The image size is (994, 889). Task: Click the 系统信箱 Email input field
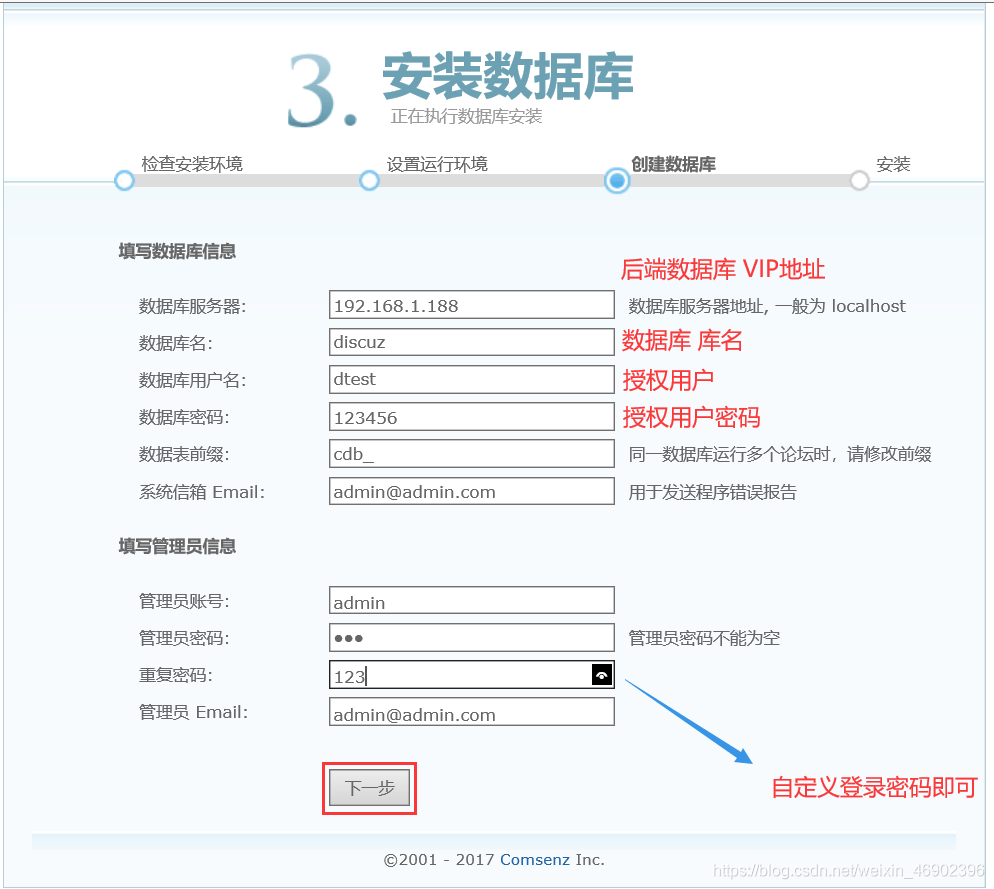[472, 491]
